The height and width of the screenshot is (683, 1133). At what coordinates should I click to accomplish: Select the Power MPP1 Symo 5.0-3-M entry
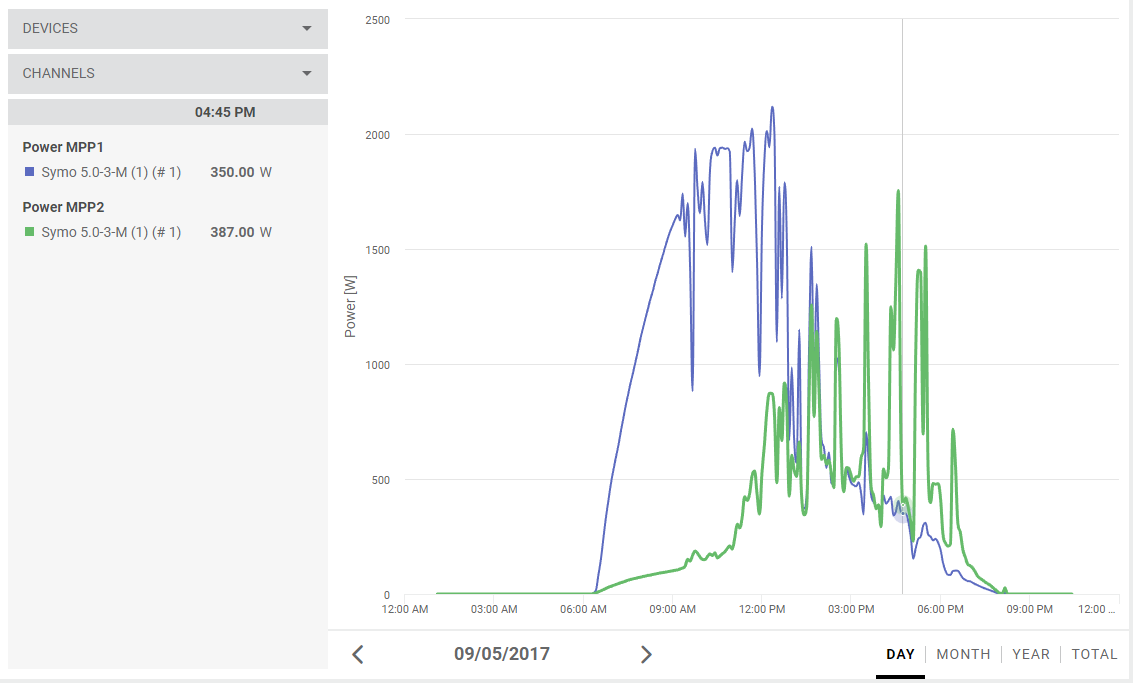click(111, 172)
